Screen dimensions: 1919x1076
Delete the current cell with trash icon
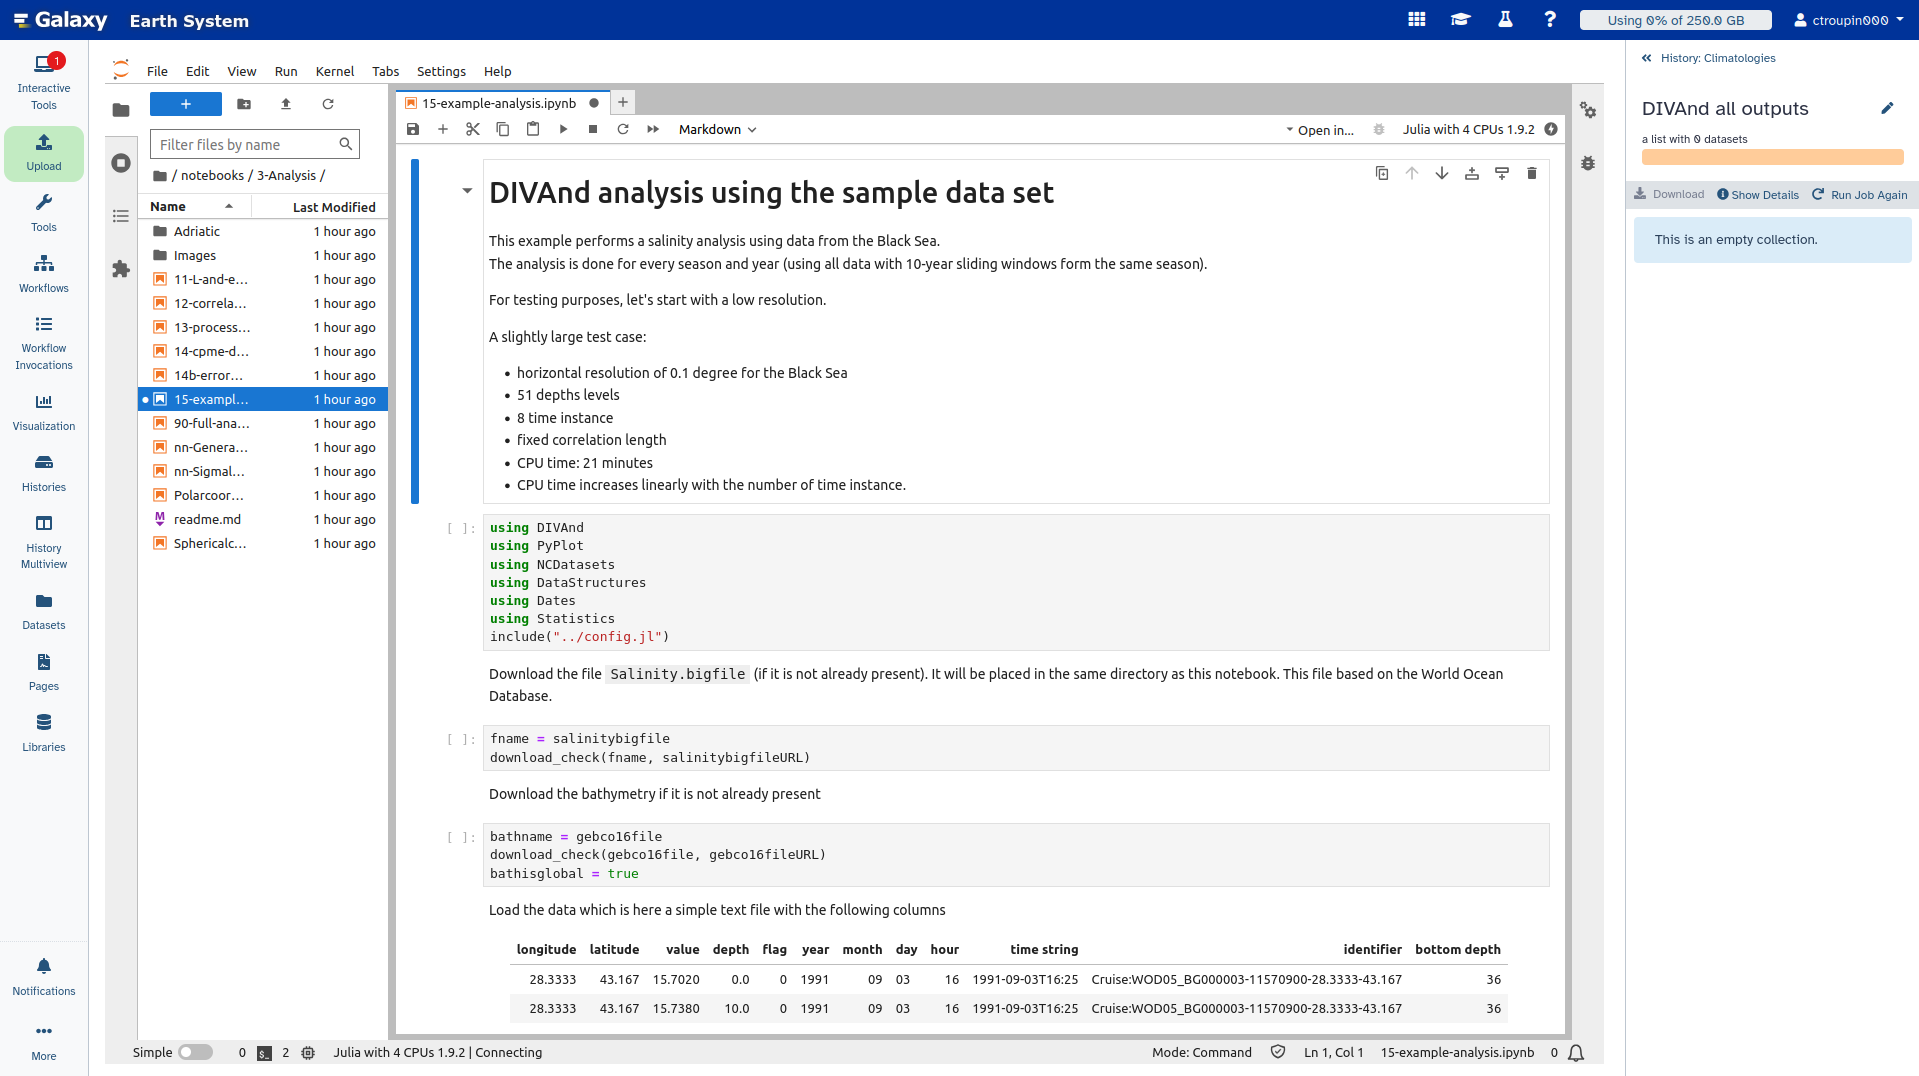(1531, 173)
